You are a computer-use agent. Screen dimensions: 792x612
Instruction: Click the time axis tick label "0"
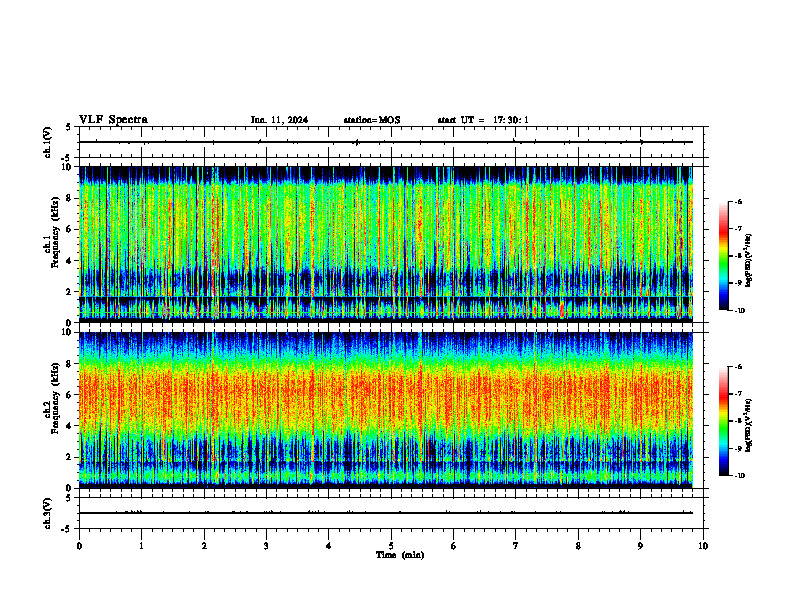[79, 546]
